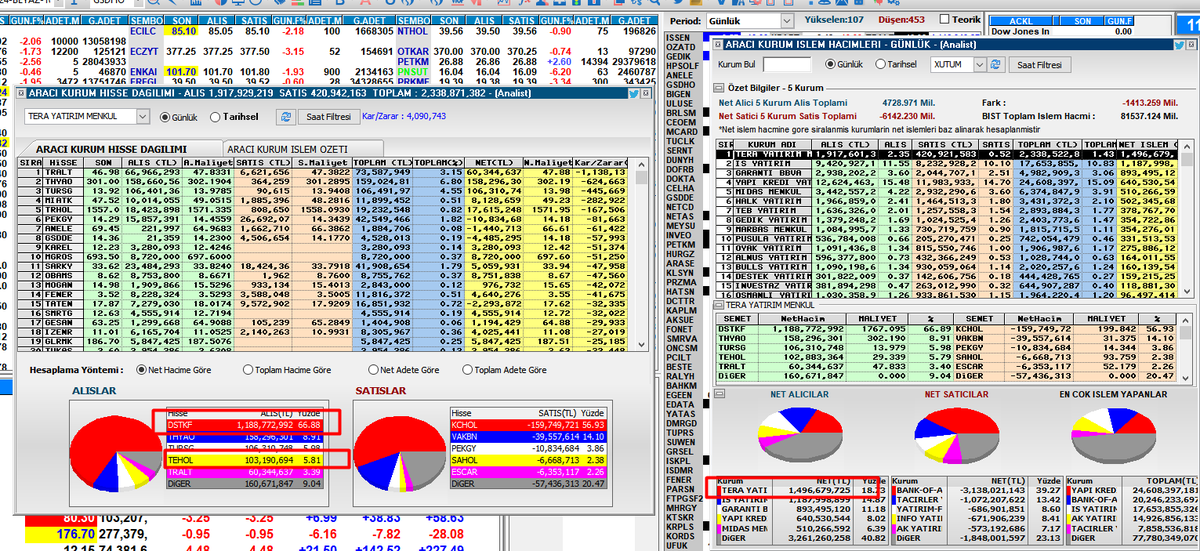
Task: Click ENKAI symbol in background ticker list
Action: (143, 72)
